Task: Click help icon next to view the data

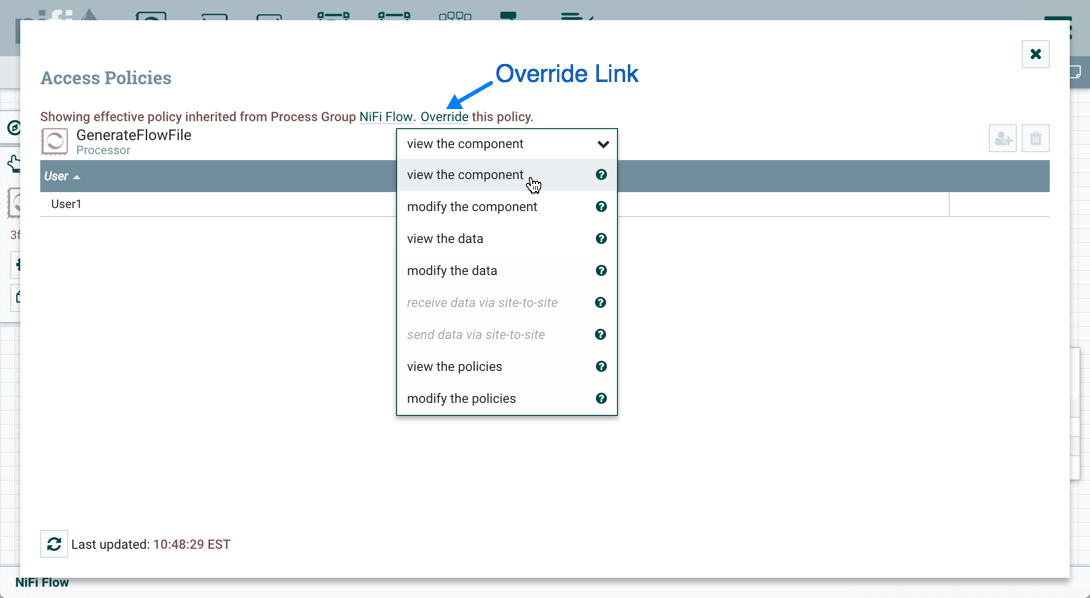Action: point(601,239)
